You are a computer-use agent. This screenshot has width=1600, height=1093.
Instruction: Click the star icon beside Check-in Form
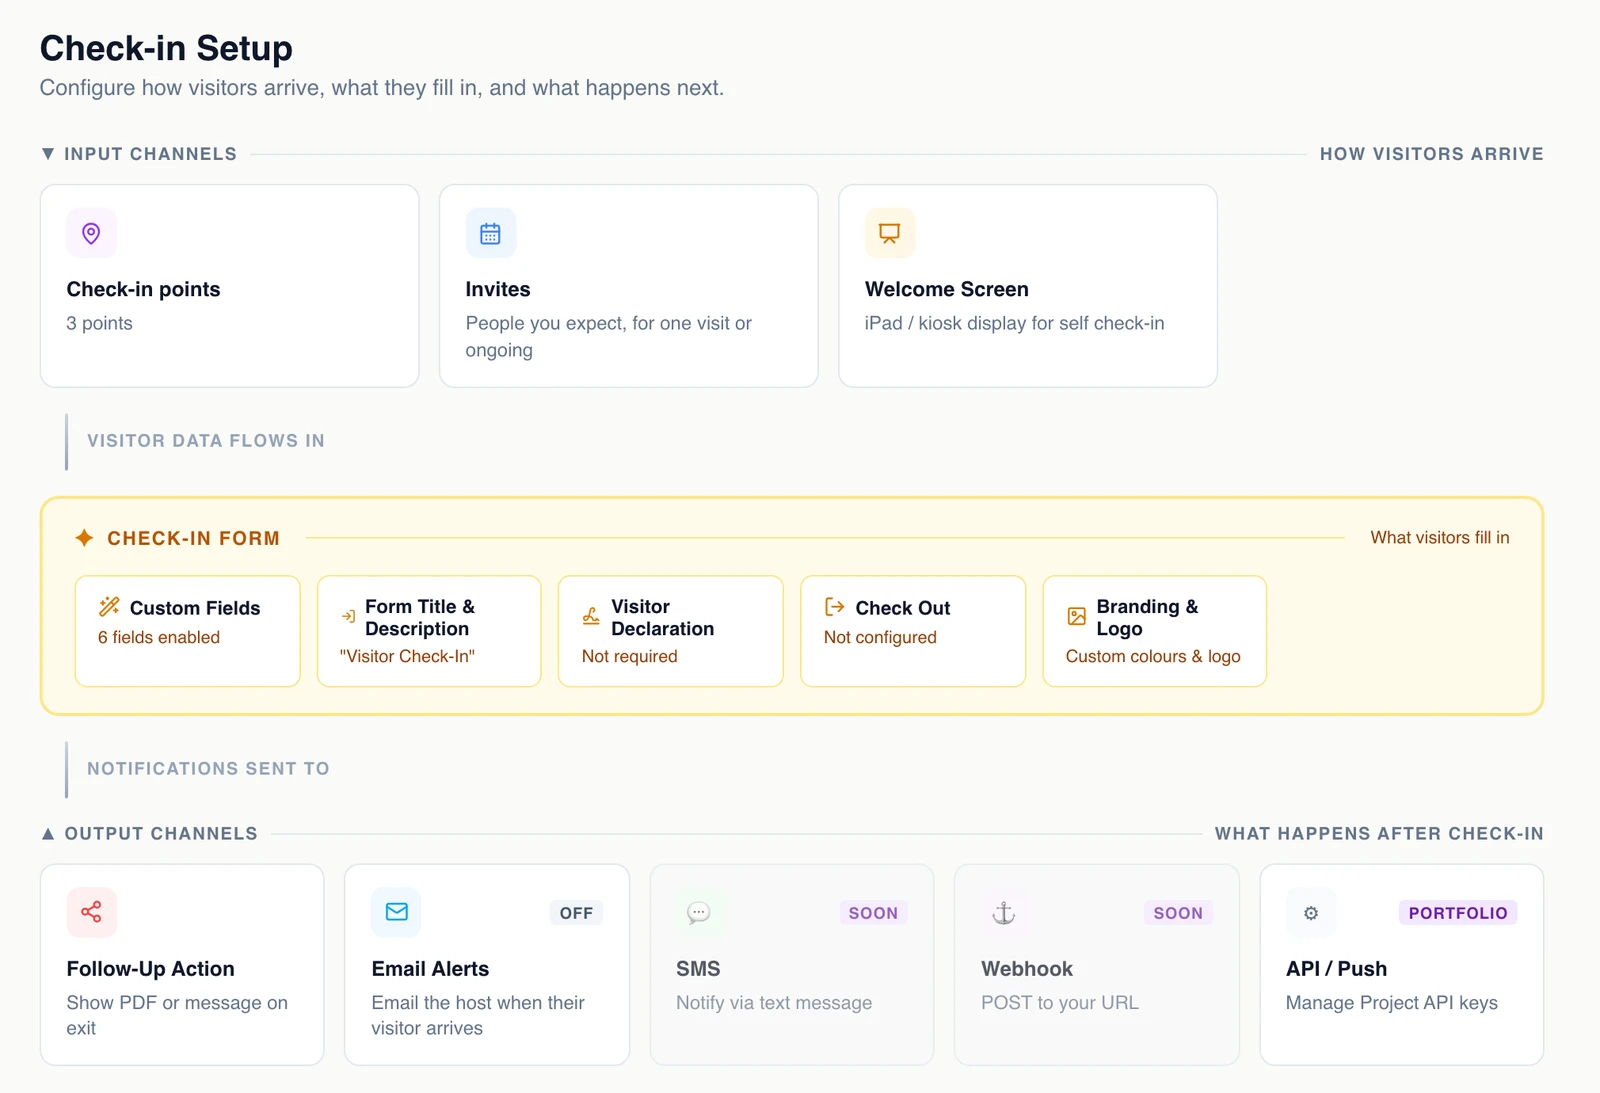coord(84,538)
